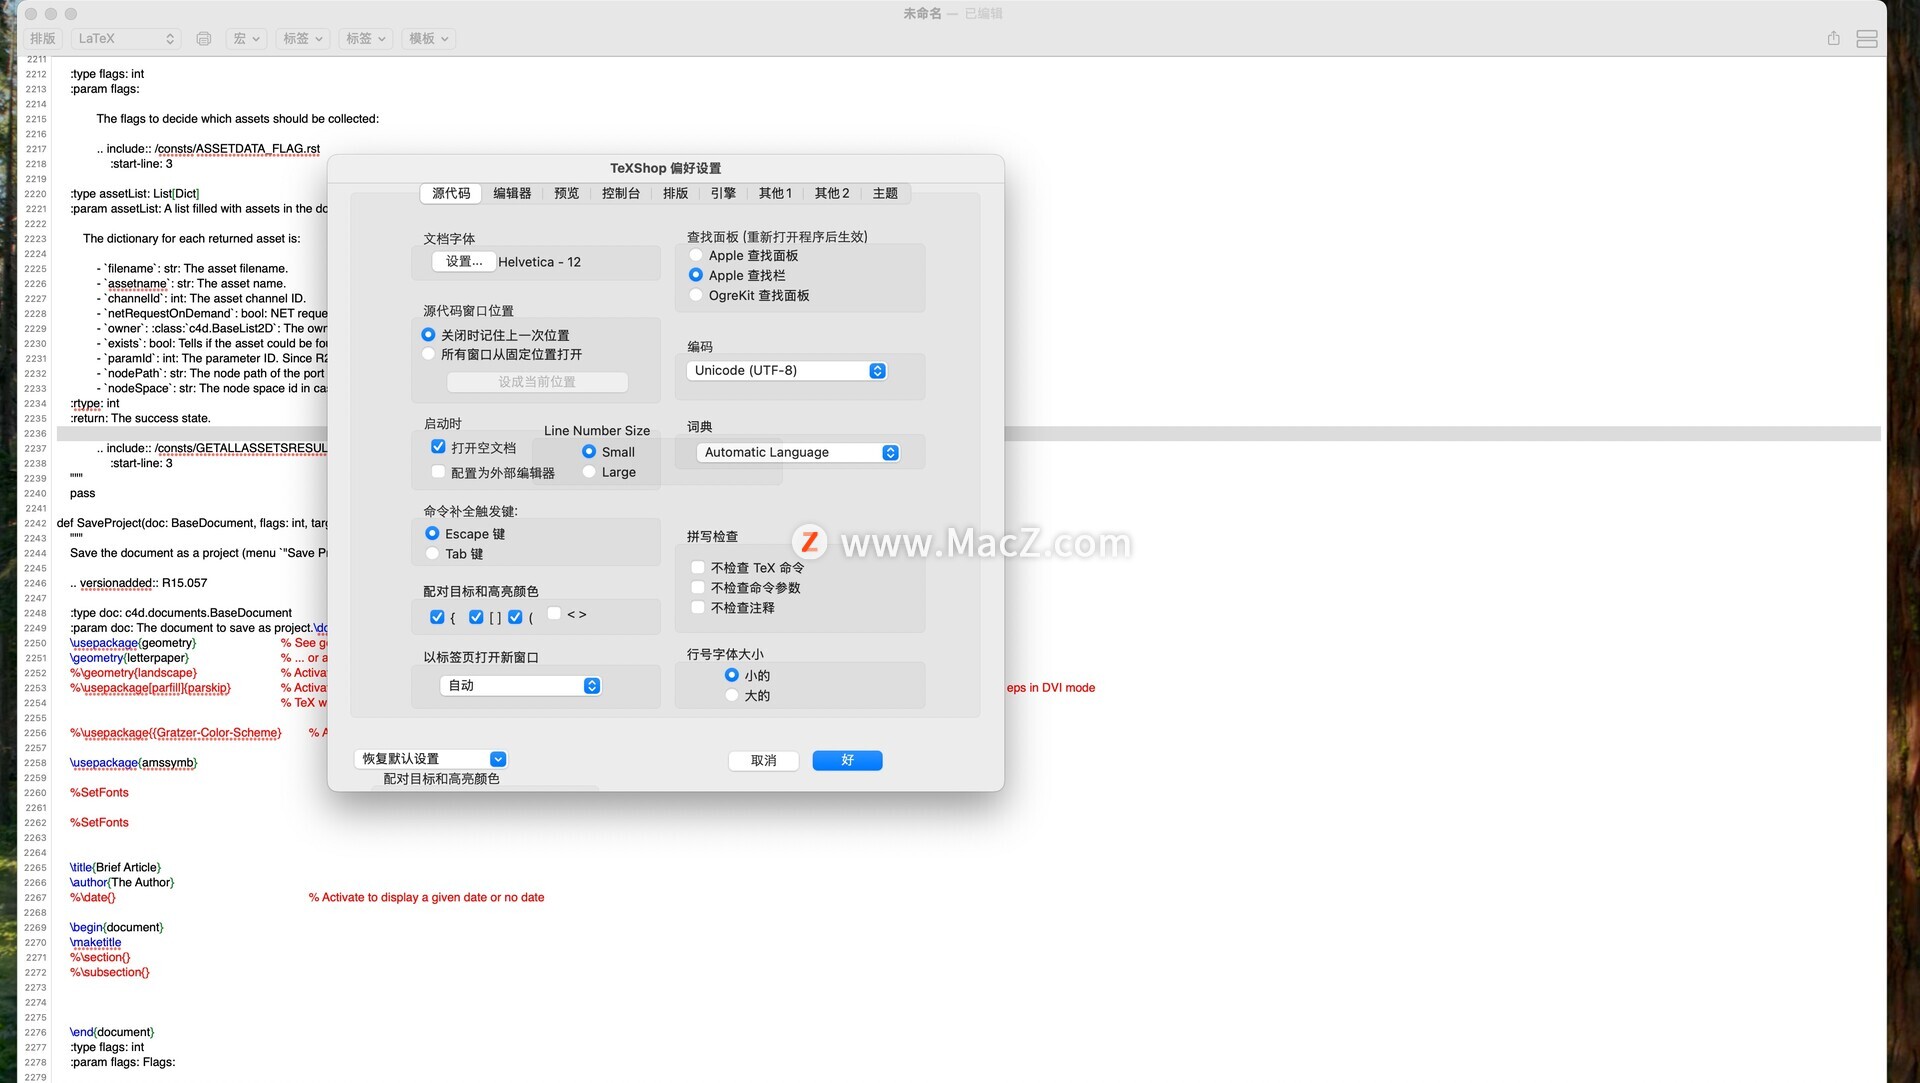
Task: Toggle the 配置为外部编辑器 checkbox
Action: click(438, 472)
